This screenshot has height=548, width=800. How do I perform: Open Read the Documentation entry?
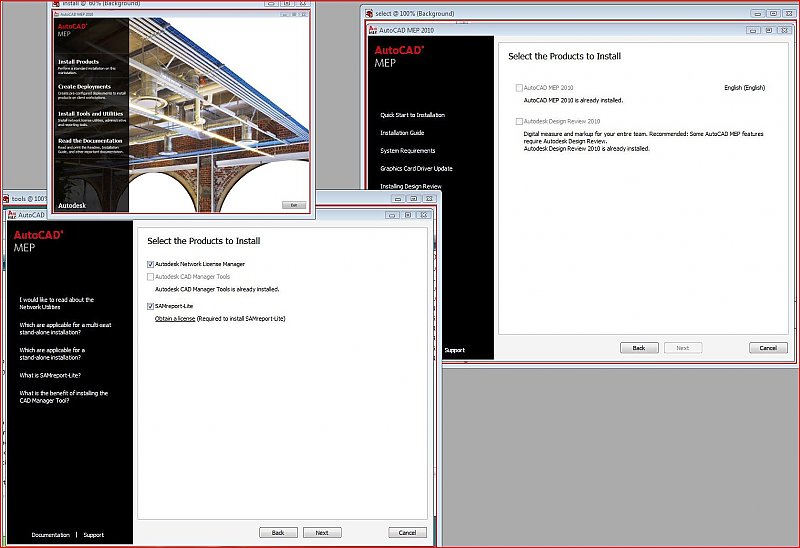click(x=90, y=141)
